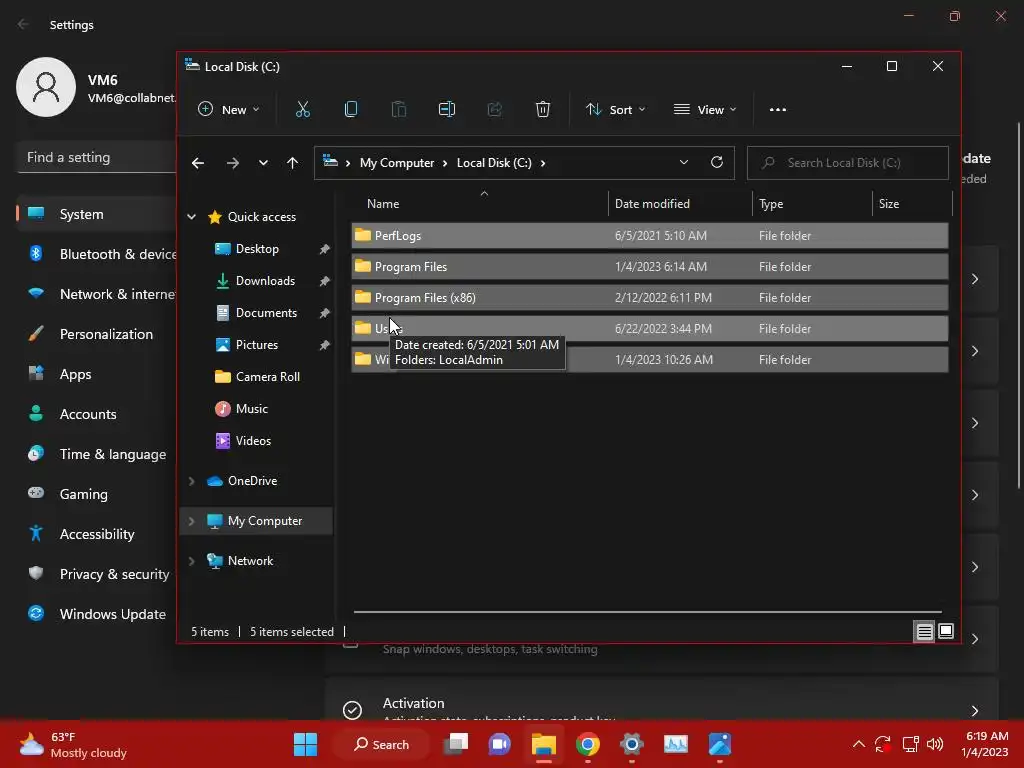This screenshot has width=1024, height=768.
Task: Collapse the Quick access tree node
Action: [x=191, y=217]
